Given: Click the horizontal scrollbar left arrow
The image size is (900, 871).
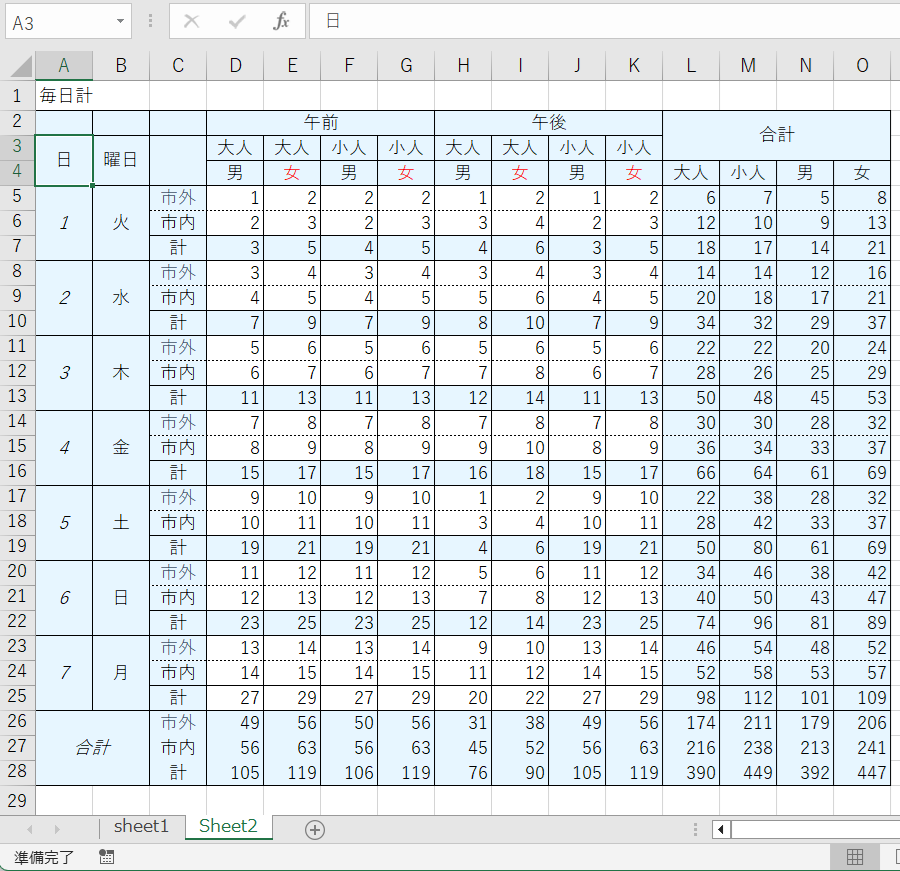Looking at the screenshot, I should pyautogui.click(x=719, y=829).
